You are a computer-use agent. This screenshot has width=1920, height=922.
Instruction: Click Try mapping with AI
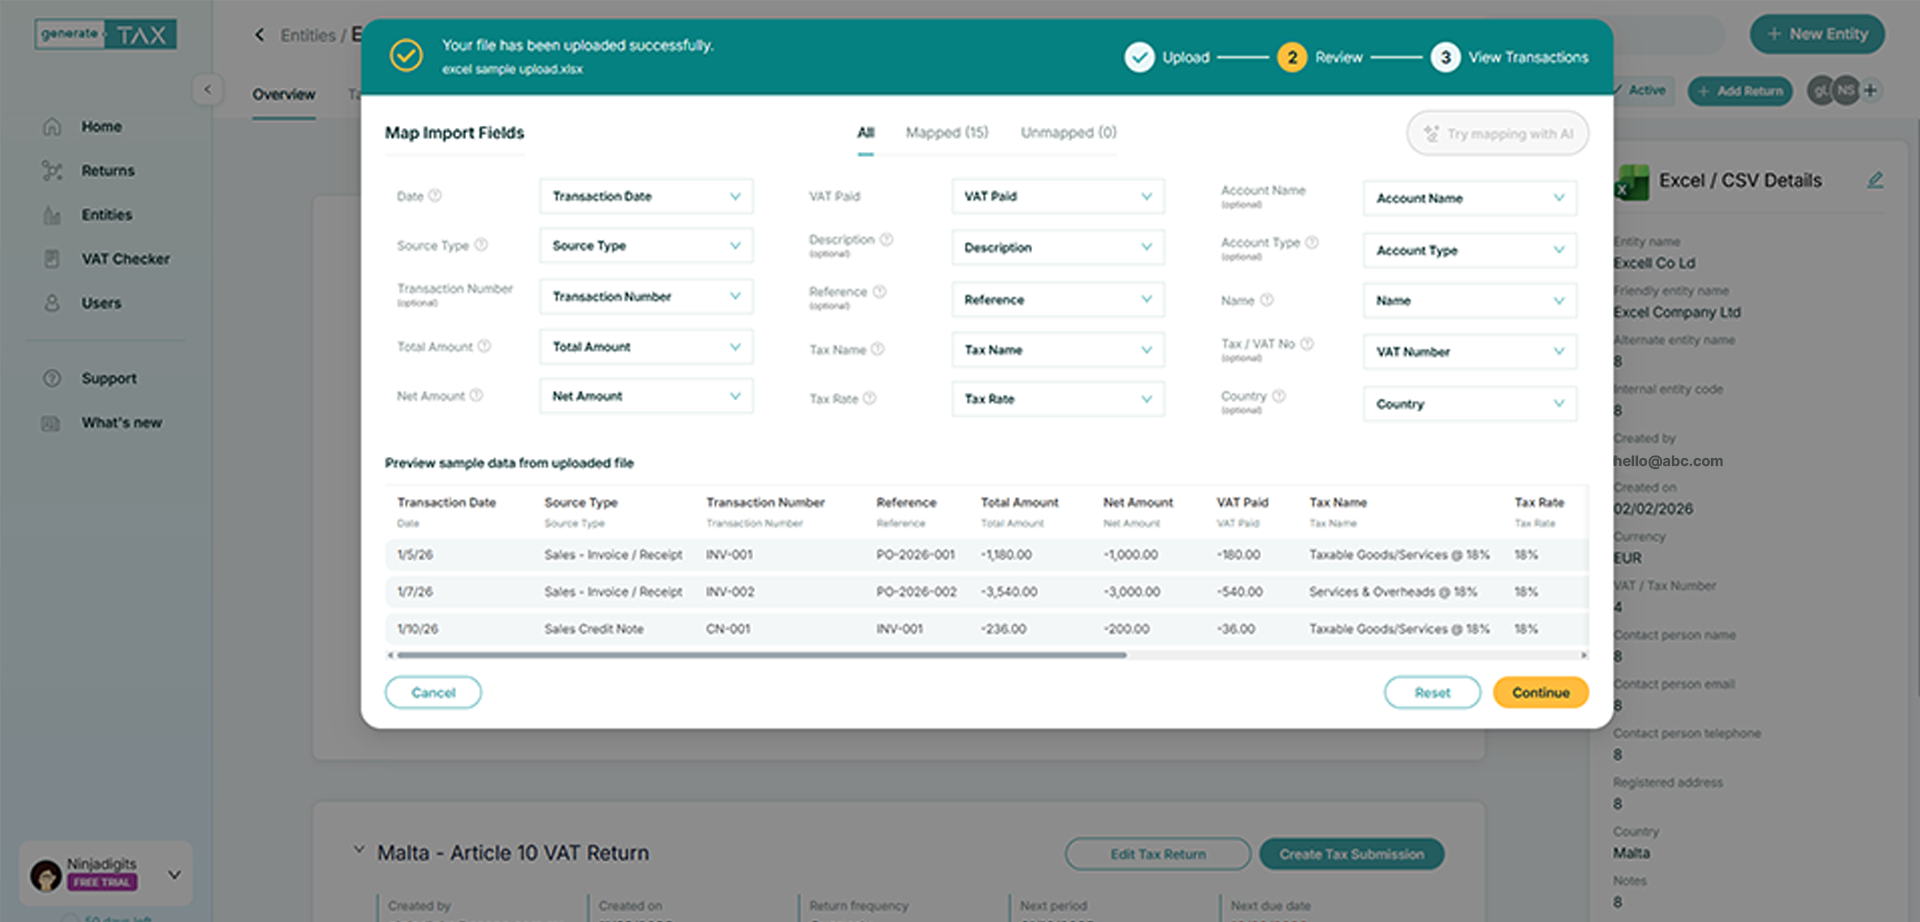tap(1497, 134)
